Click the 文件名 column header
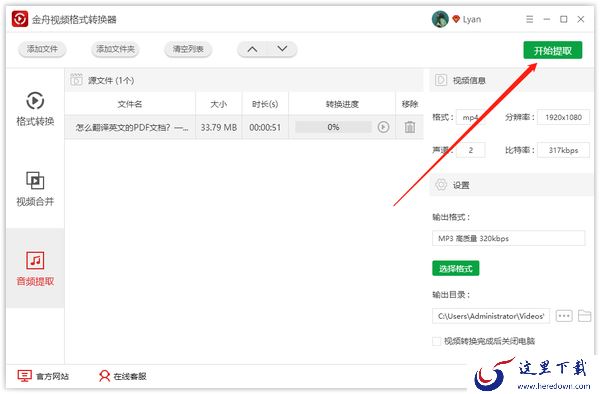 (x=130, y=104)
